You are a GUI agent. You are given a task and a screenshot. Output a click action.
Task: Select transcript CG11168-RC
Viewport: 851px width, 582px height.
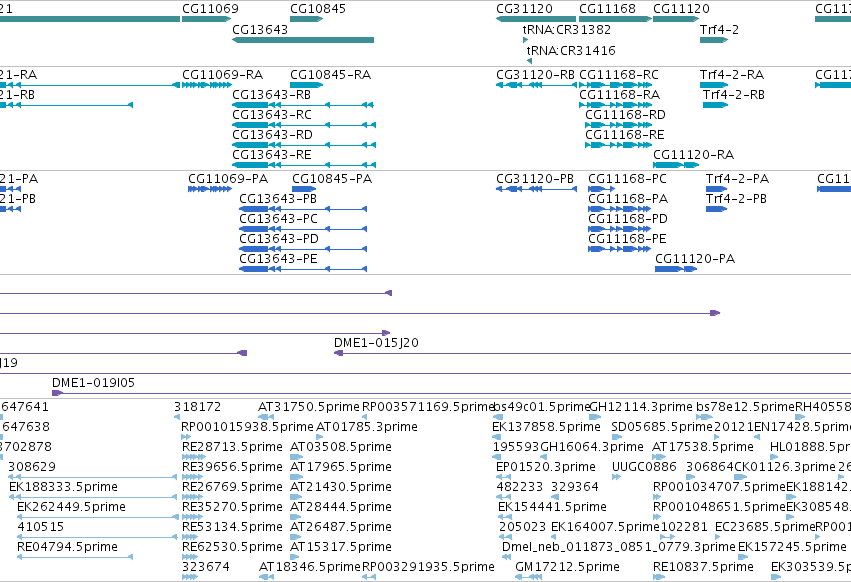tap(615, 85)
